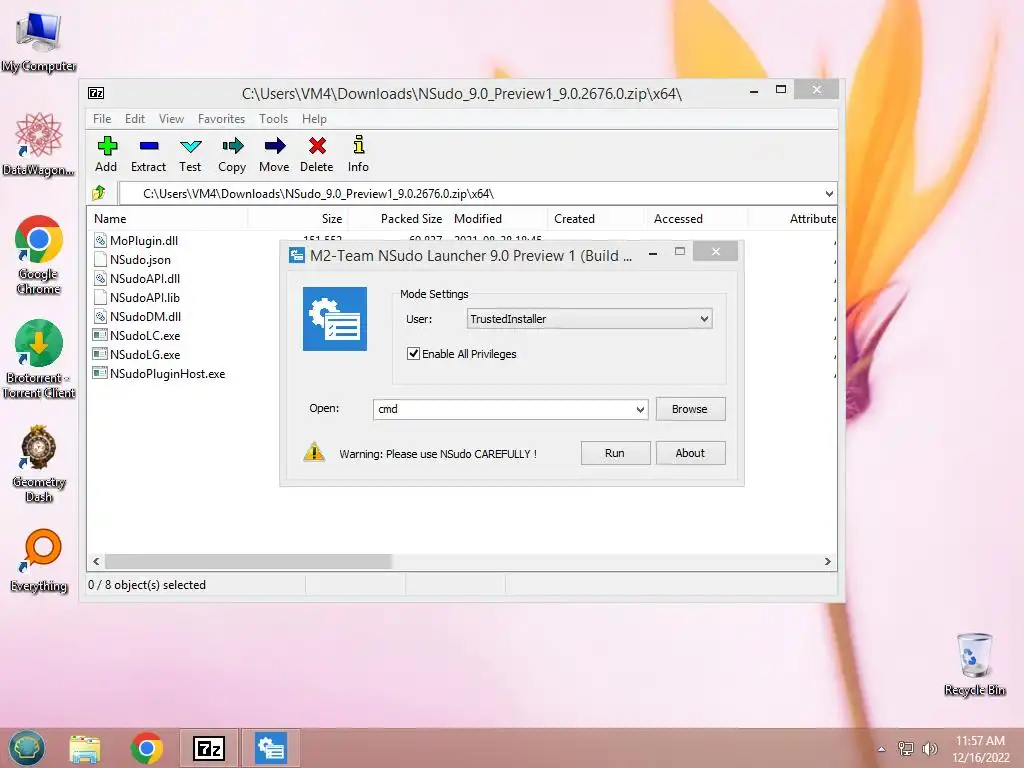
Task: Click the taskbar clock showing 11:57 AM
Action: (x=980, y=749)
